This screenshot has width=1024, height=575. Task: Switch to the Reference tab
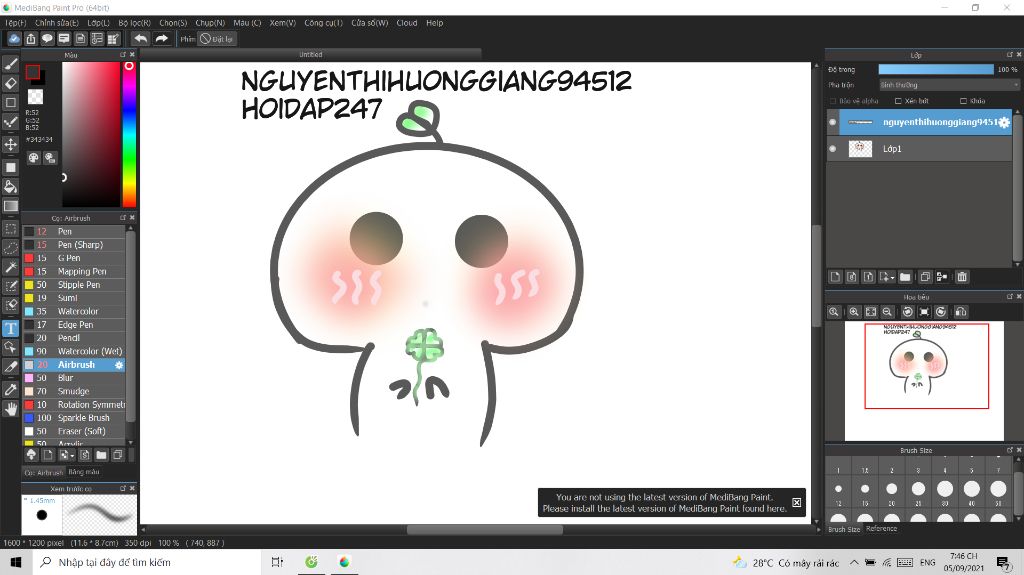[x=881, y=529]
